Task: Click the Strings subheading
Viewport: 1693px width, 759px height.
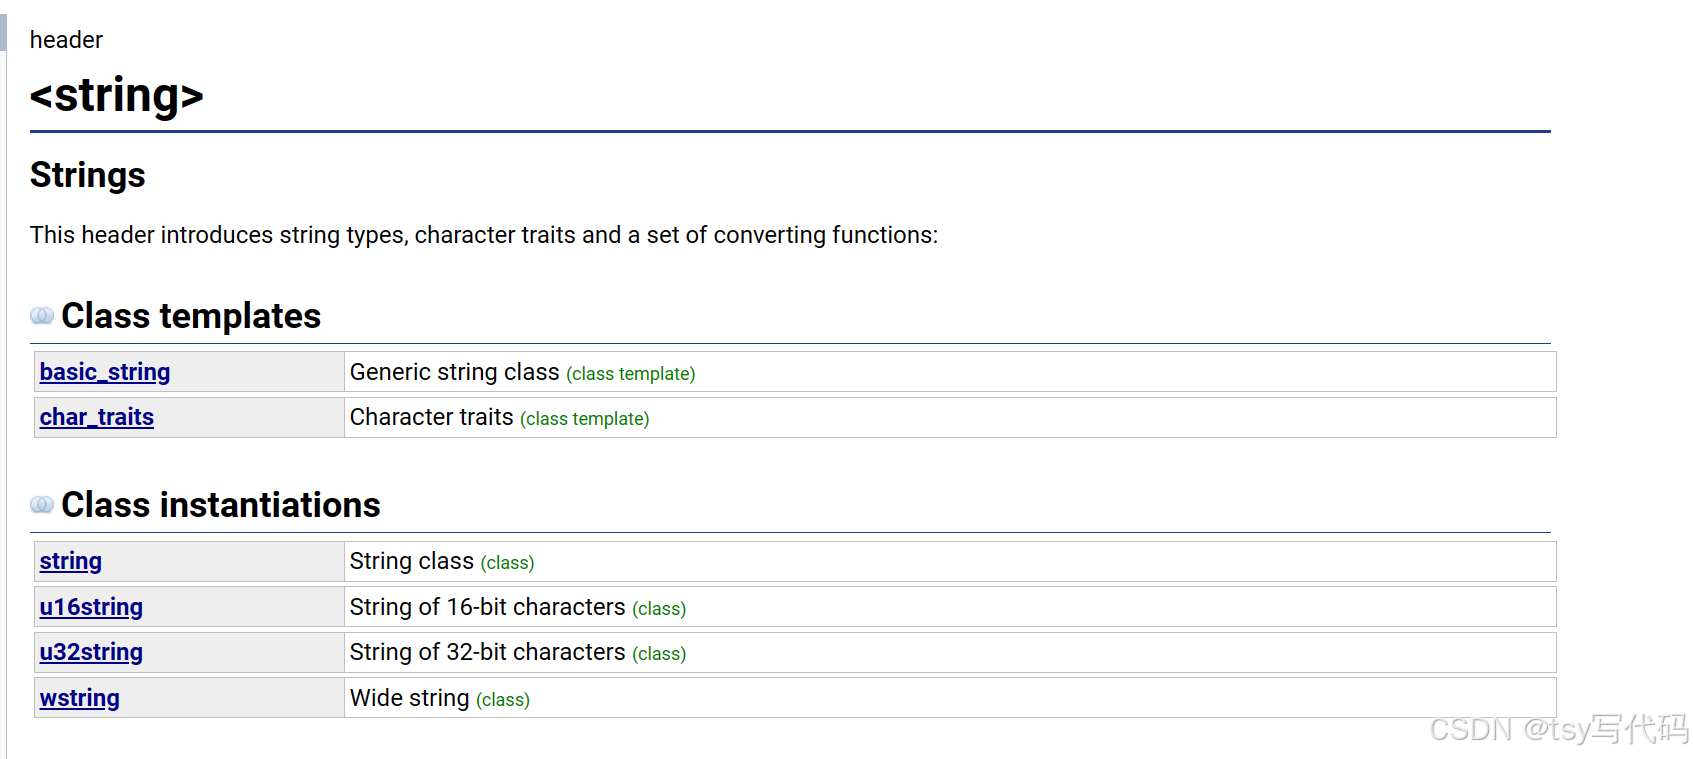Action: click(88, 175)
